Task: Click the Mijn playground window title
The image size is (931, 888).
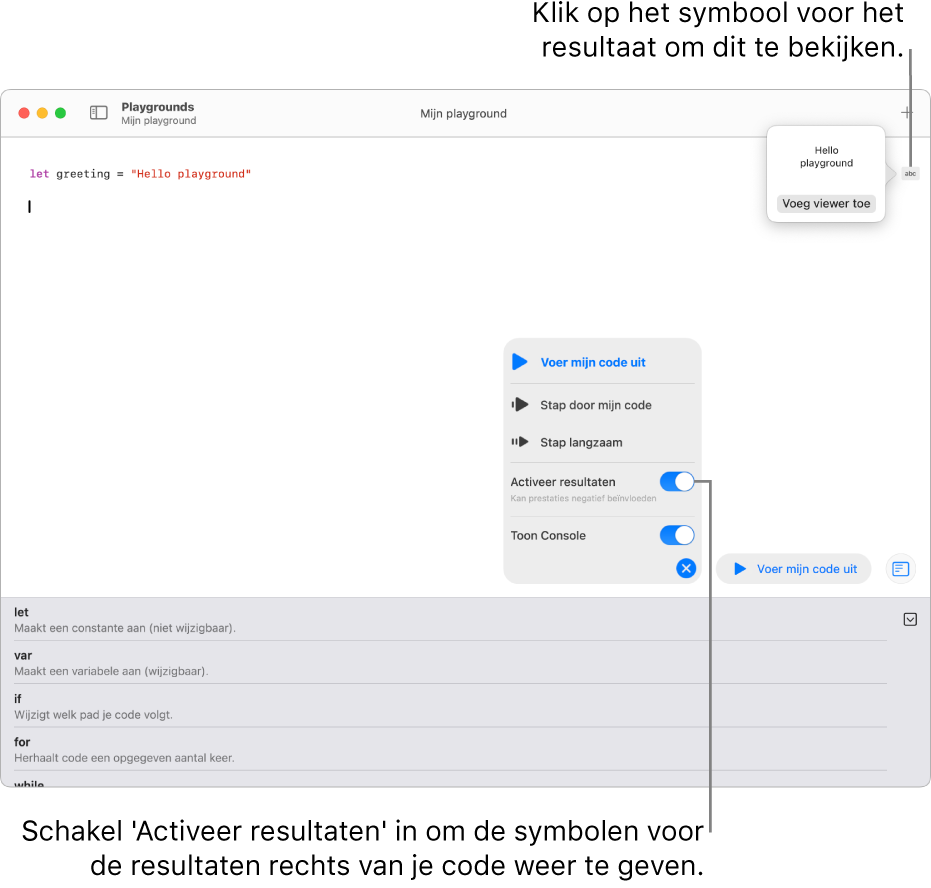Action: pyautogui.click(x=463, y=113)
